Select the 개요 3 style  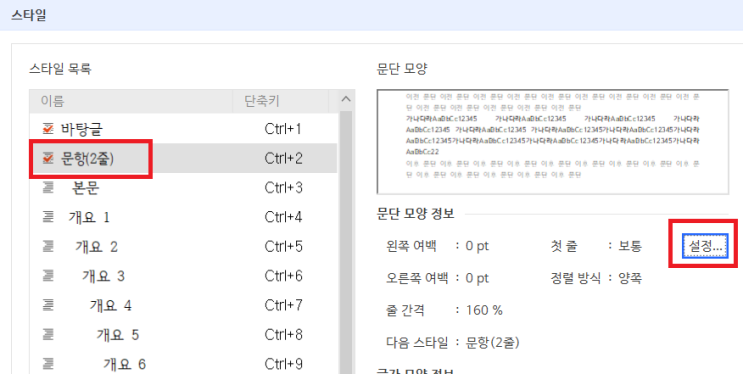click(x=183, y=276)
